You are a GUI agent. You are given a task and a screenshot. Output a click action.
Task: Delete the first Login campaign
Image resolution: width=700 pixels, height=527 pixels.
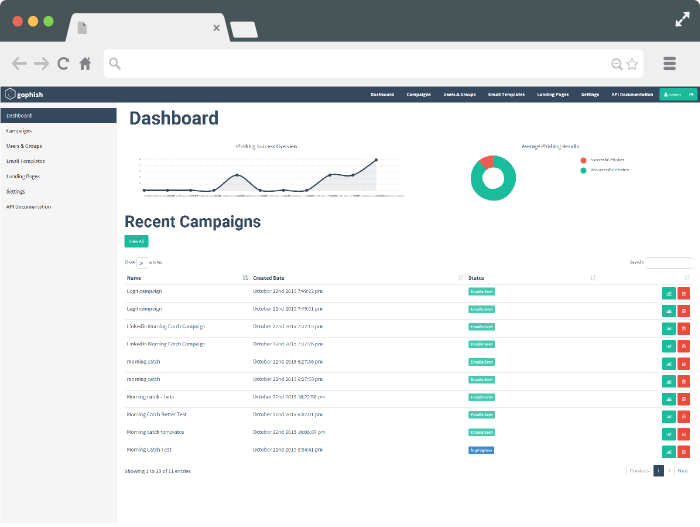(683, 293)
